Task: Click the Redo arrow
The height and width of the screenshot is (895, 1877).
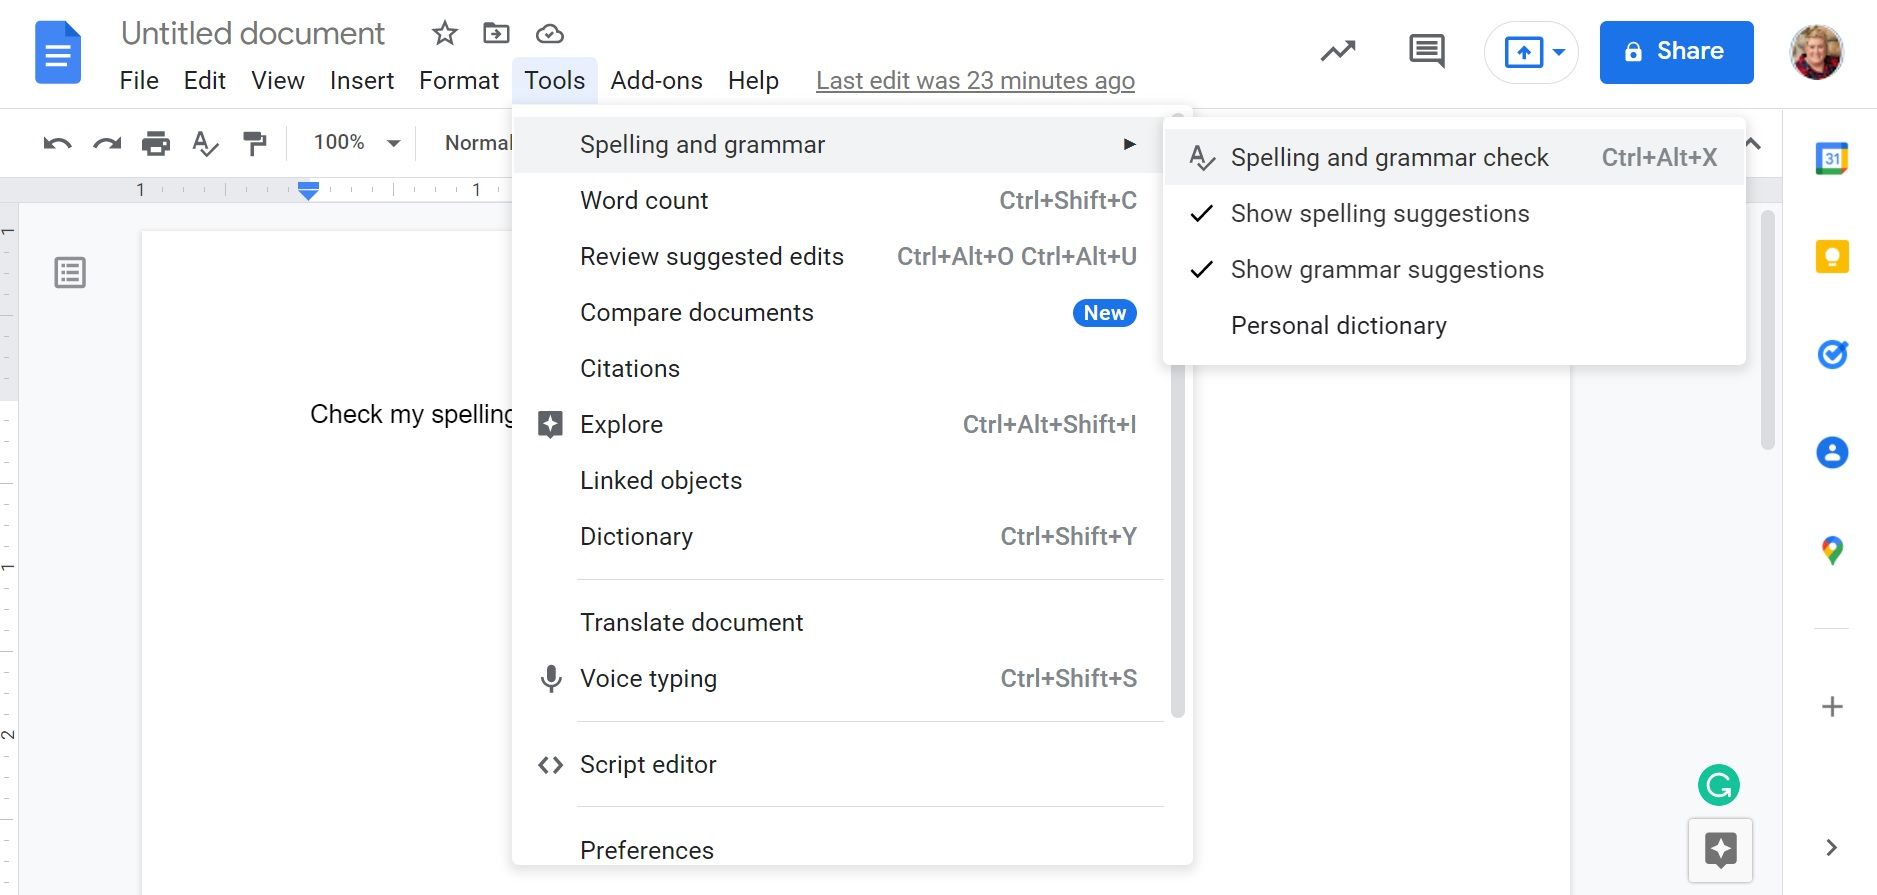Action: point(106,143)
